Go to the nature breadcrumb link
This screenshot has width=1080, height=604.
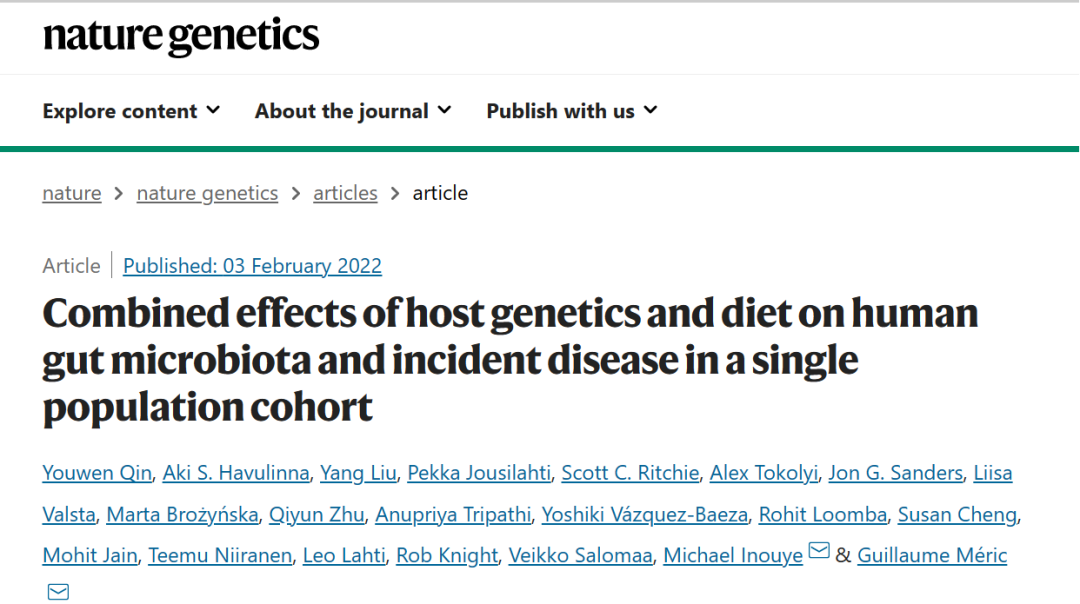coord(71,193)
